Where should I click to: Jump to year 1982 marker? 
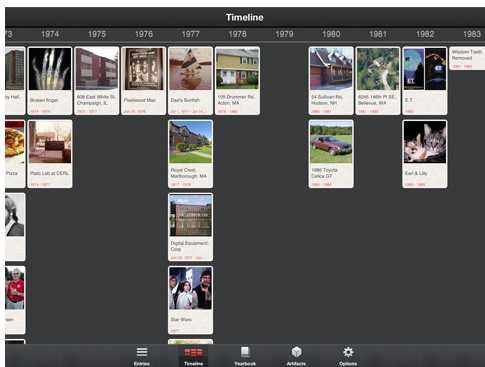tap(425, 34)
